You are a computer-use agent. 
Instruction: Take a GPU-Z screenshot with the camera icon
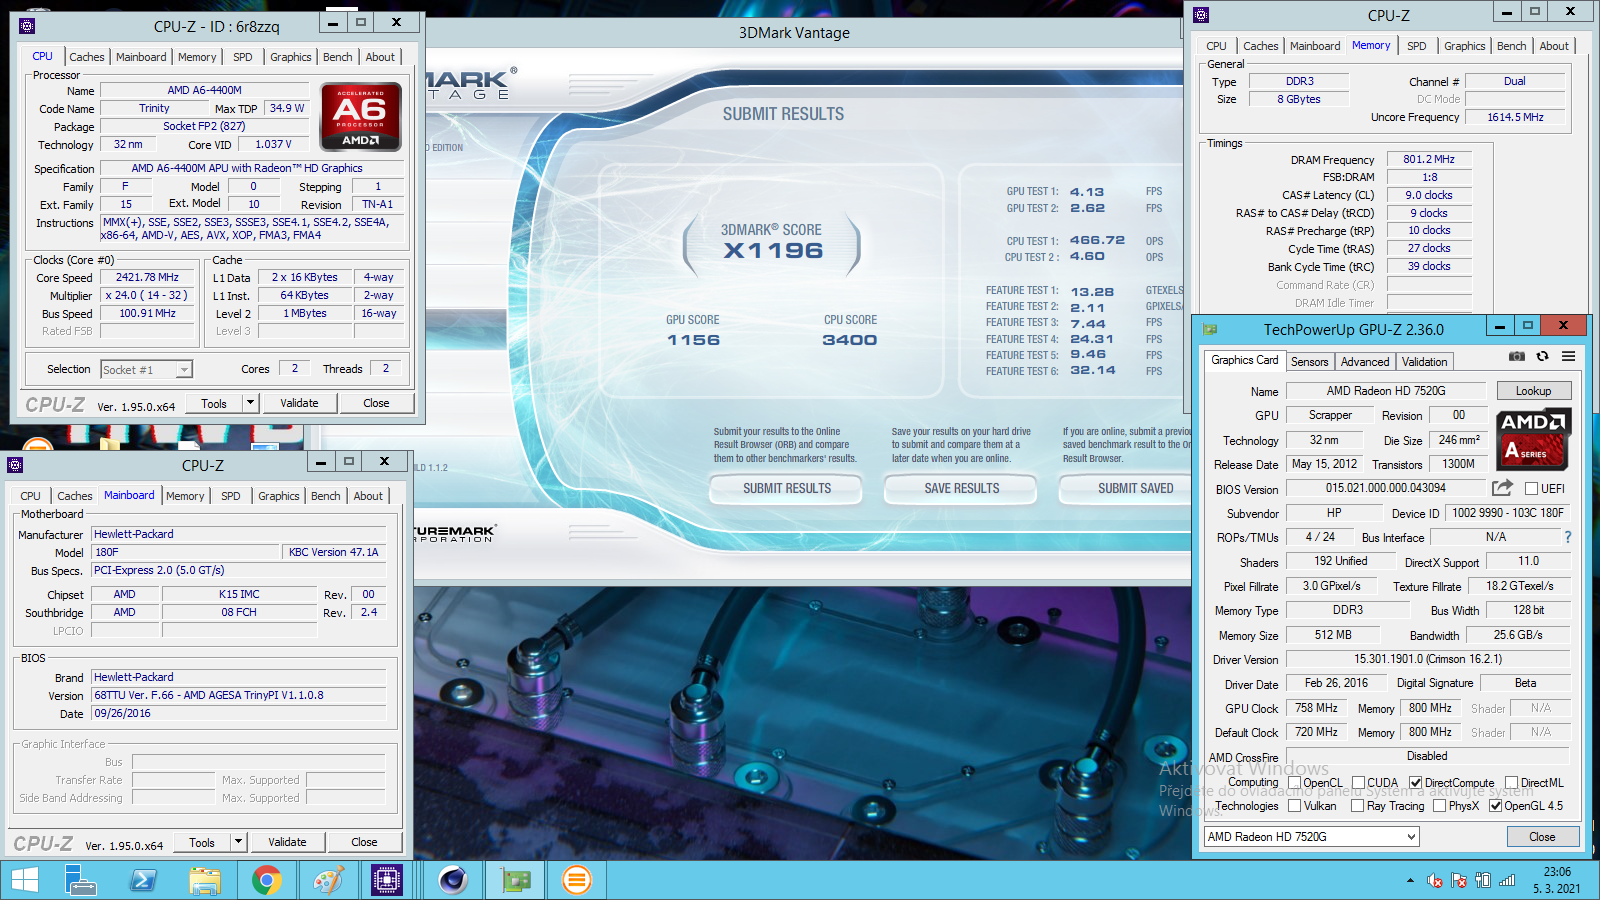[x=1517, y=356]
